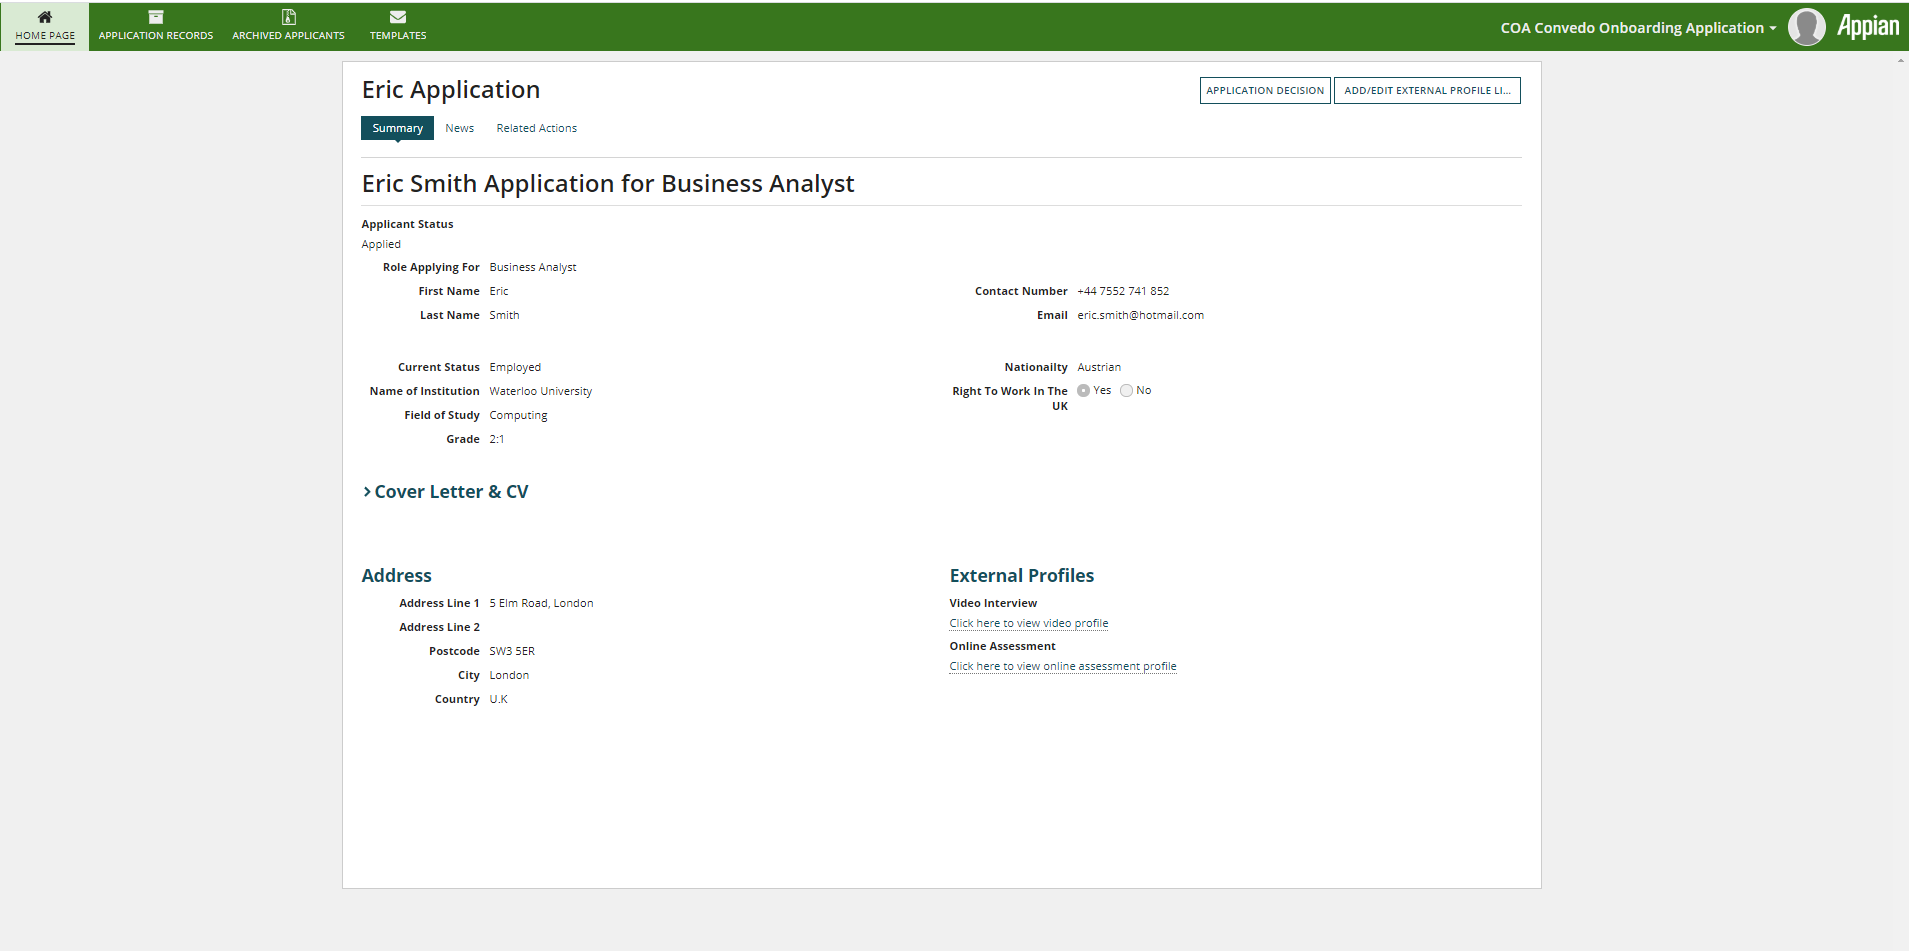Open Application Records archive box icon
Viewport: 1909px width, 951px height.
pos(156,17)
